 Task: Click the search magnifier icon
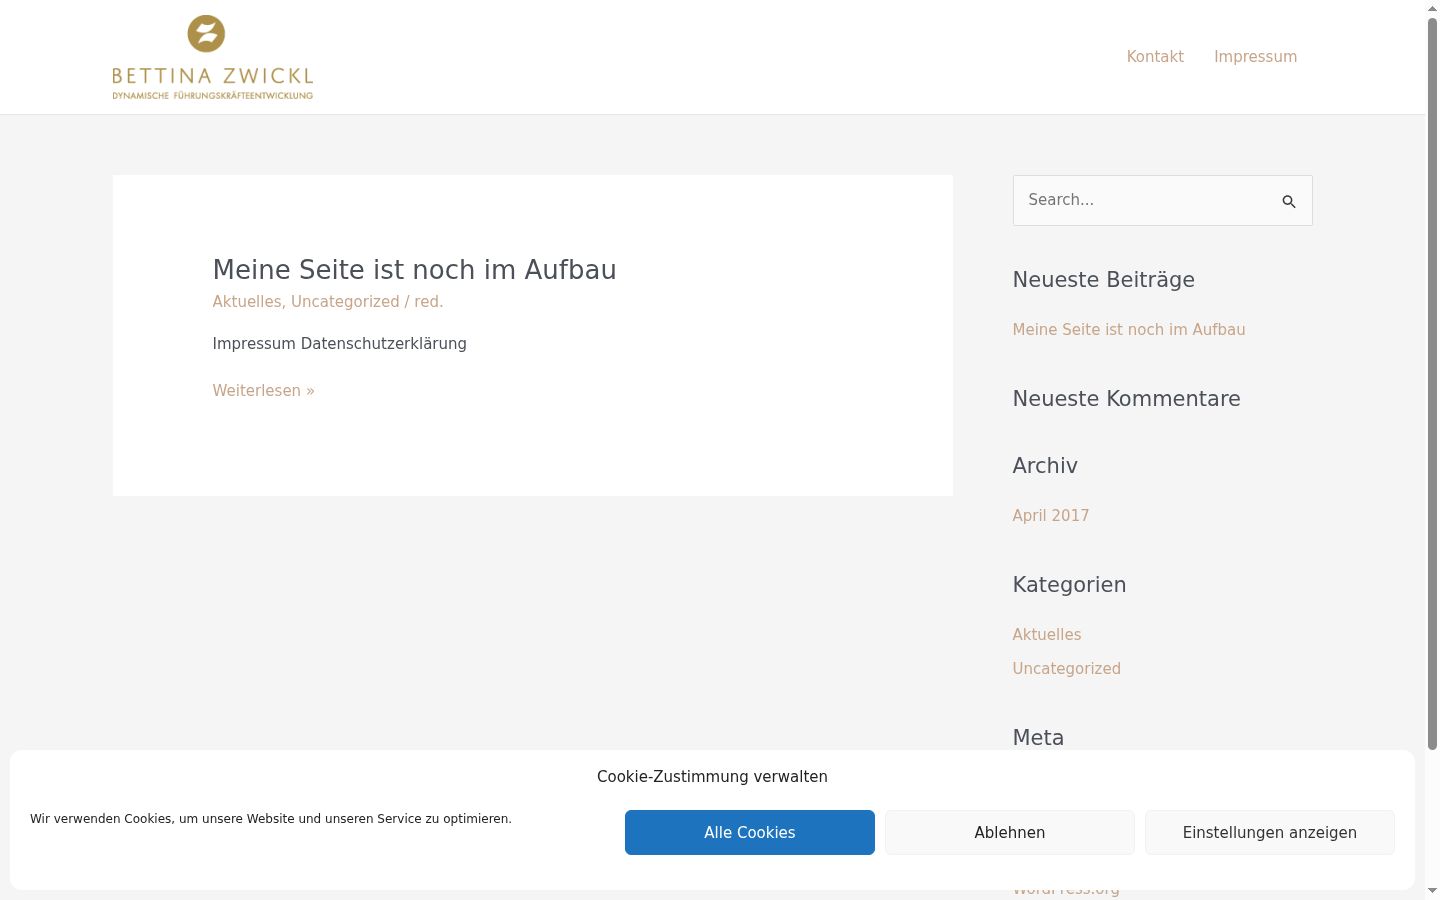(x=1289, y=201)
